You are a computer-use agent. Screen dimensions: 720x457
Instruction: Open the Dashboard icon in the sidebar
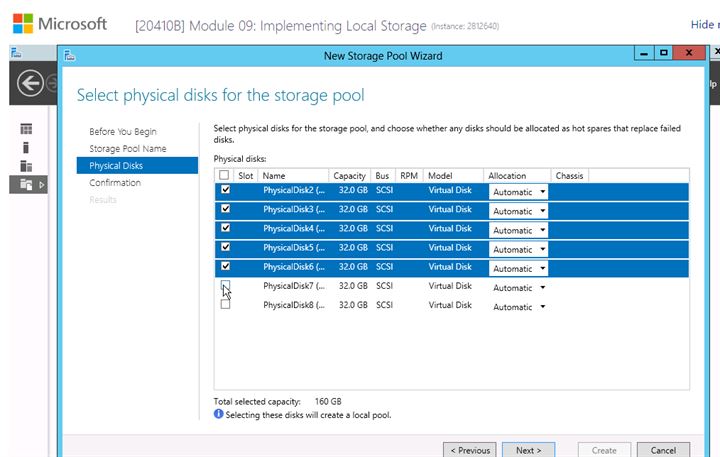point(27,129)
